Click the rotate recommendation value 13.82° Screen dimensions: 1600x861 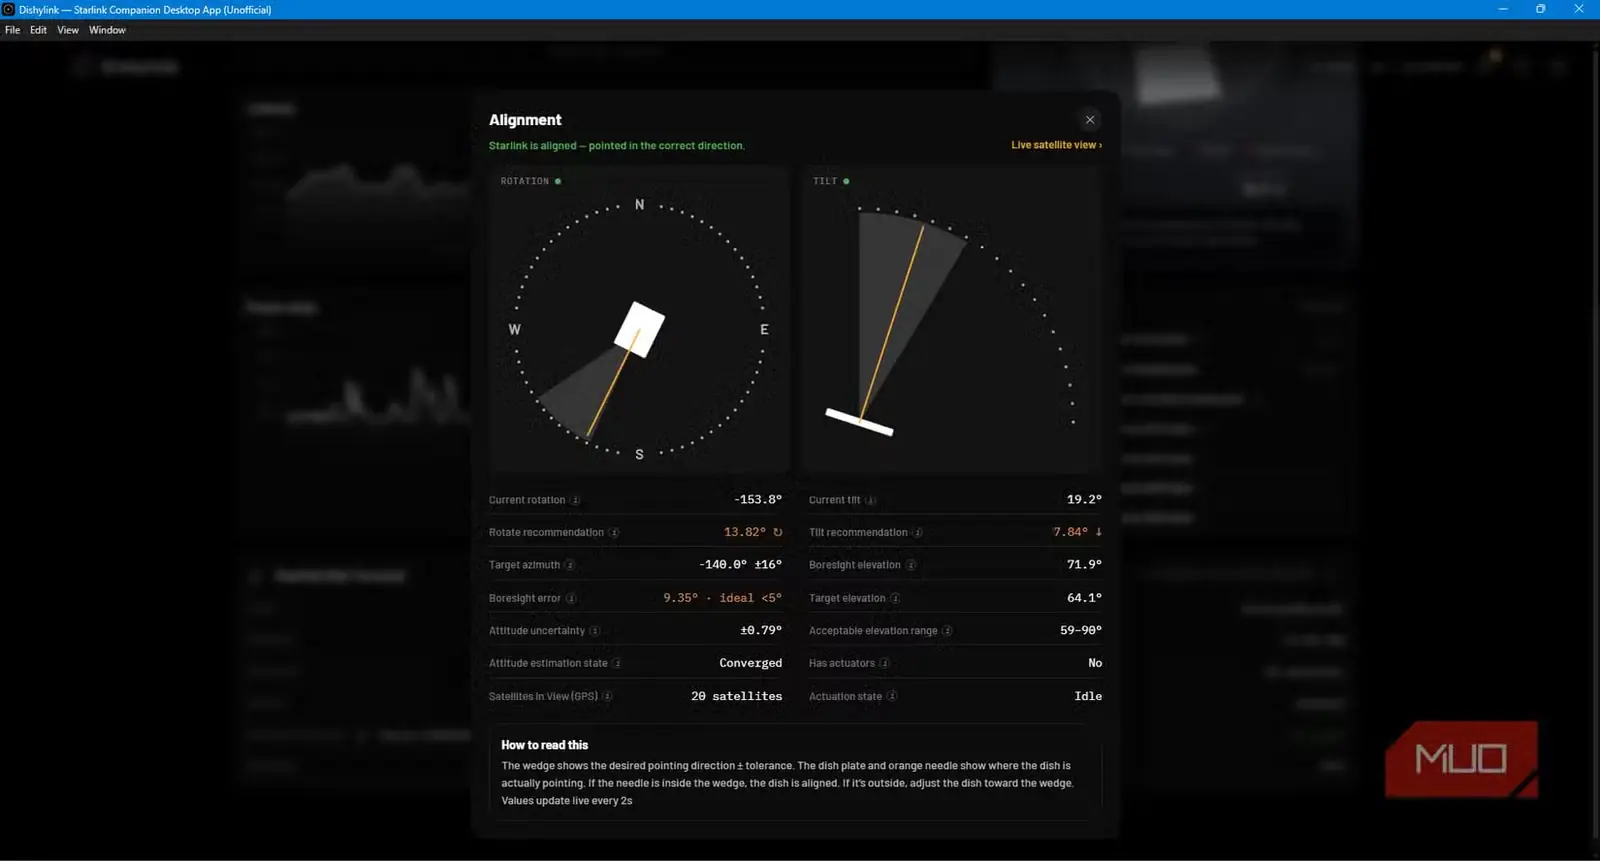(x=745, y=532)
